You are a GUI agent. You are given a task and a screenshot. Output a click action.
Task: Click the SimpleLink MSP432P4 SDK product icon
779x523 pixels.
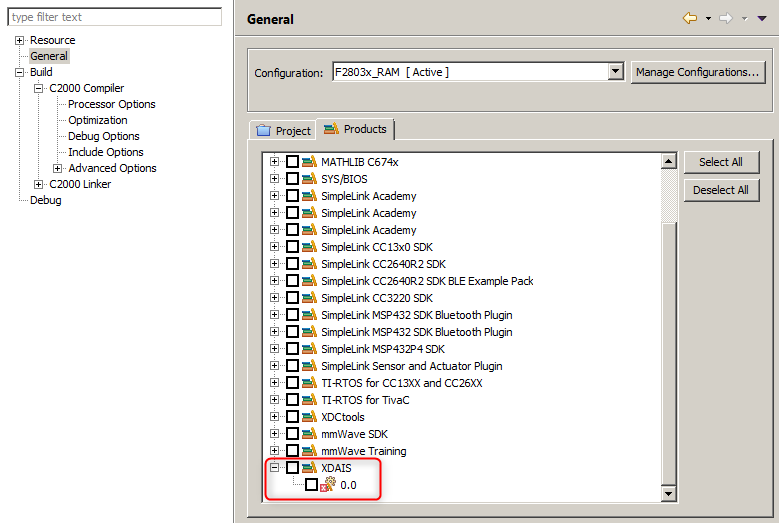coord(309,349)
